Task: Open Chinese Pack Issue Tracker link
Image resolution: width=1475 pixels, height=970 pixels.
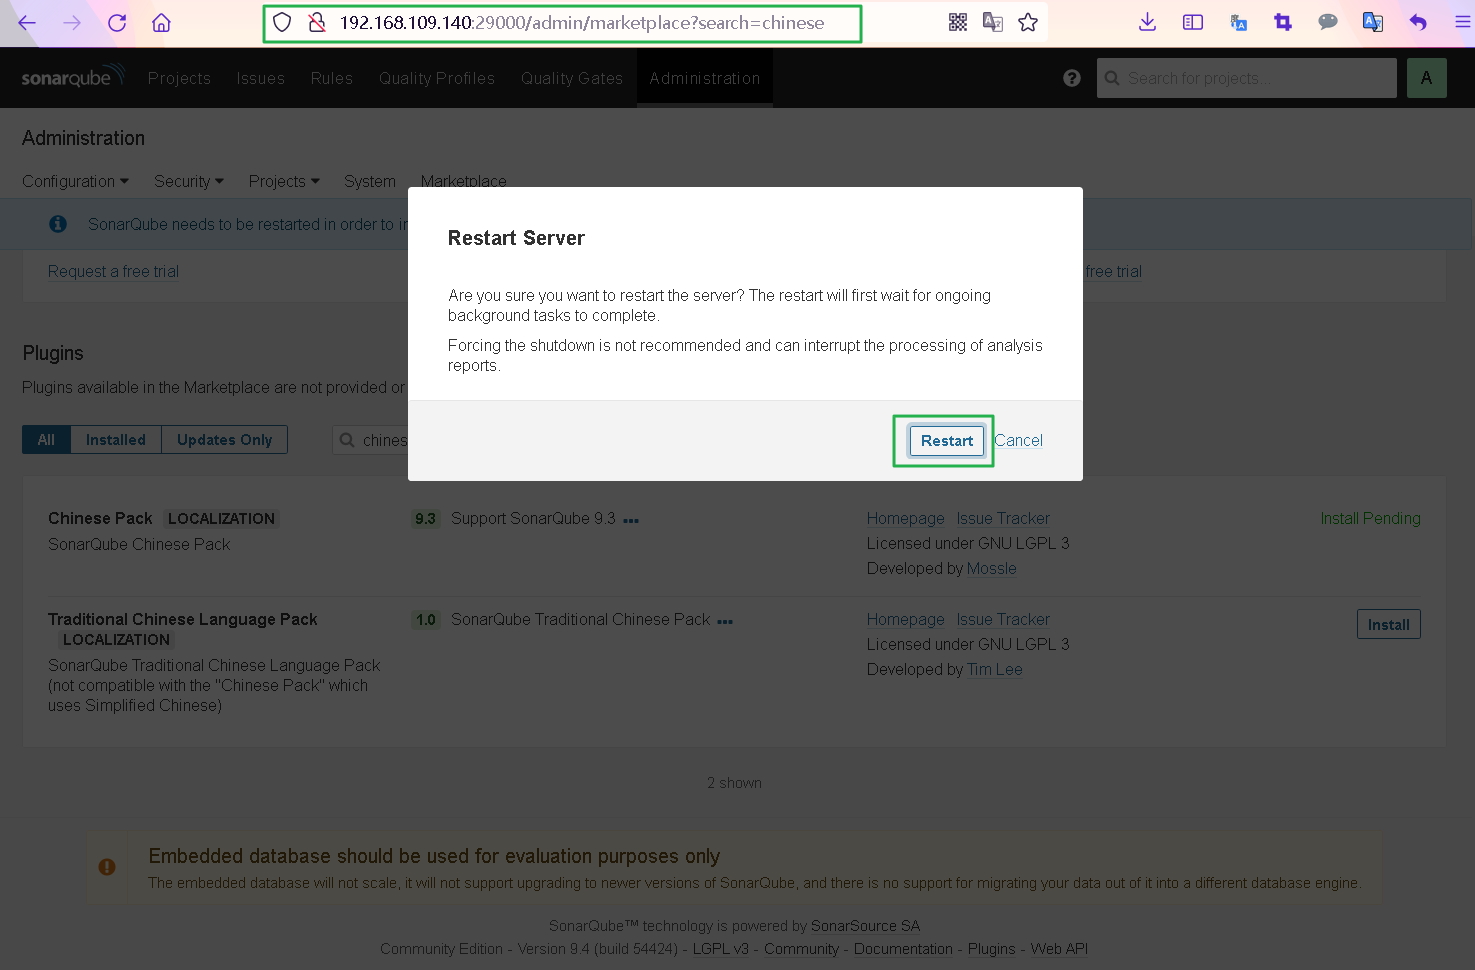Action: 1003,518
